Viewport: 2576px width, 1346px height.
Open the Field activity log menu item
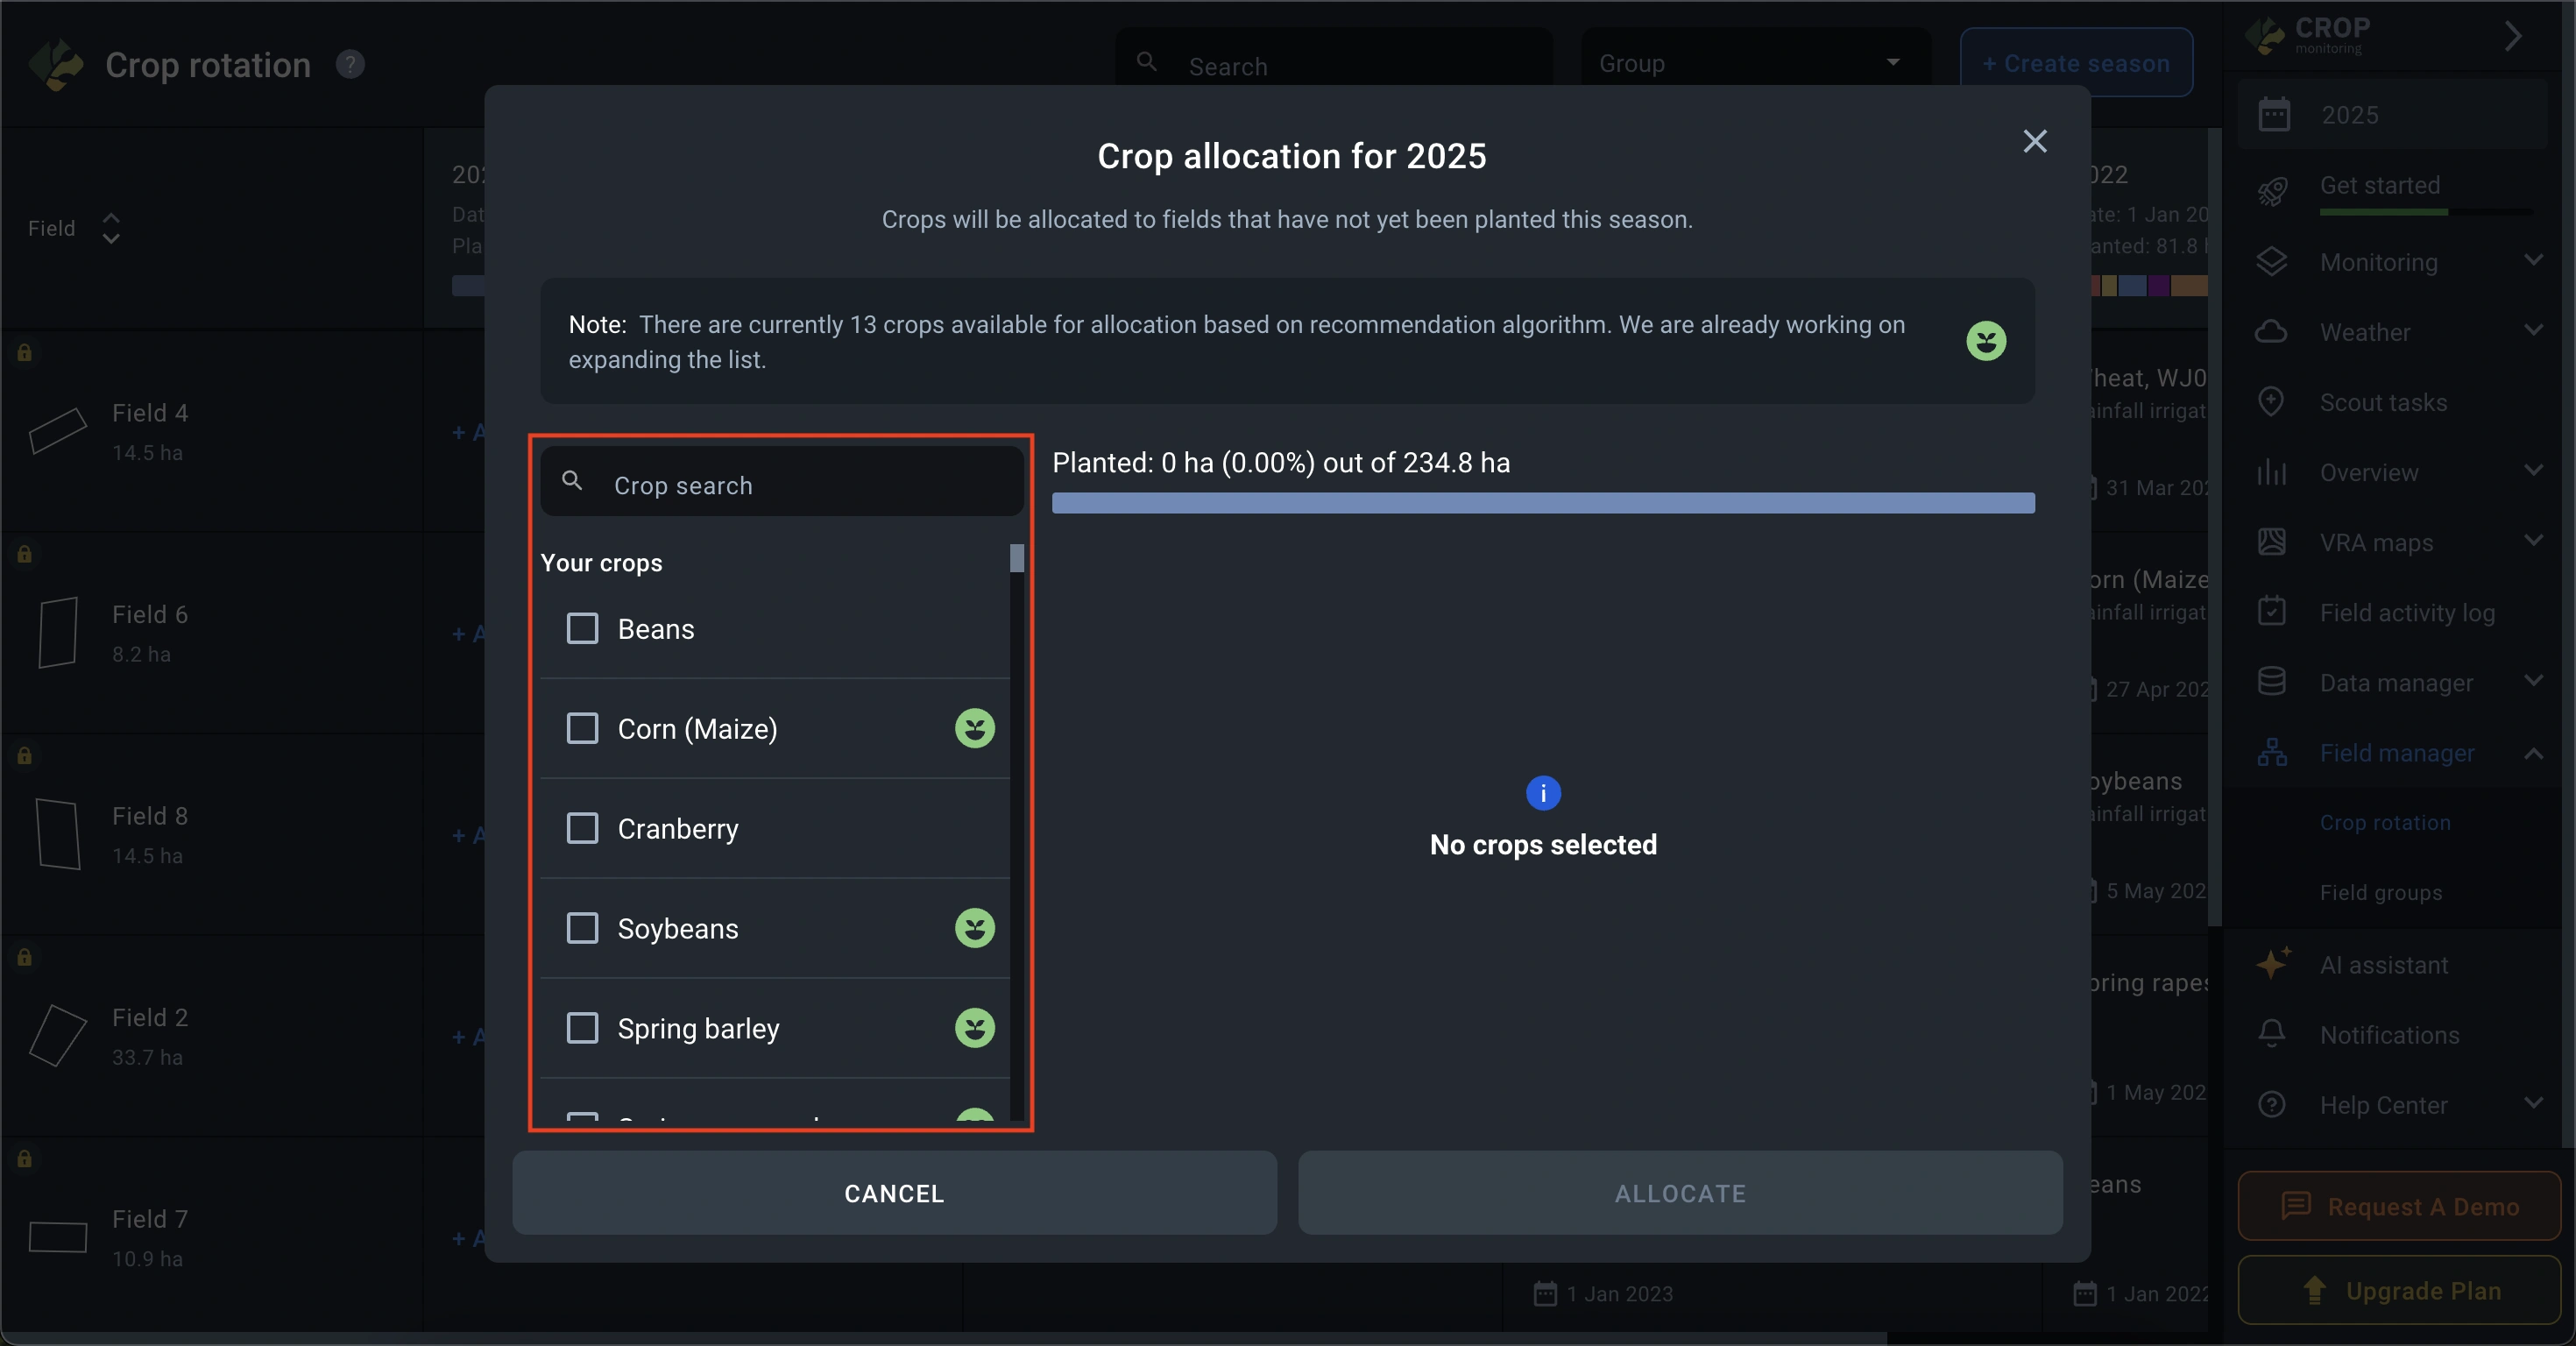click(2406, 612)
